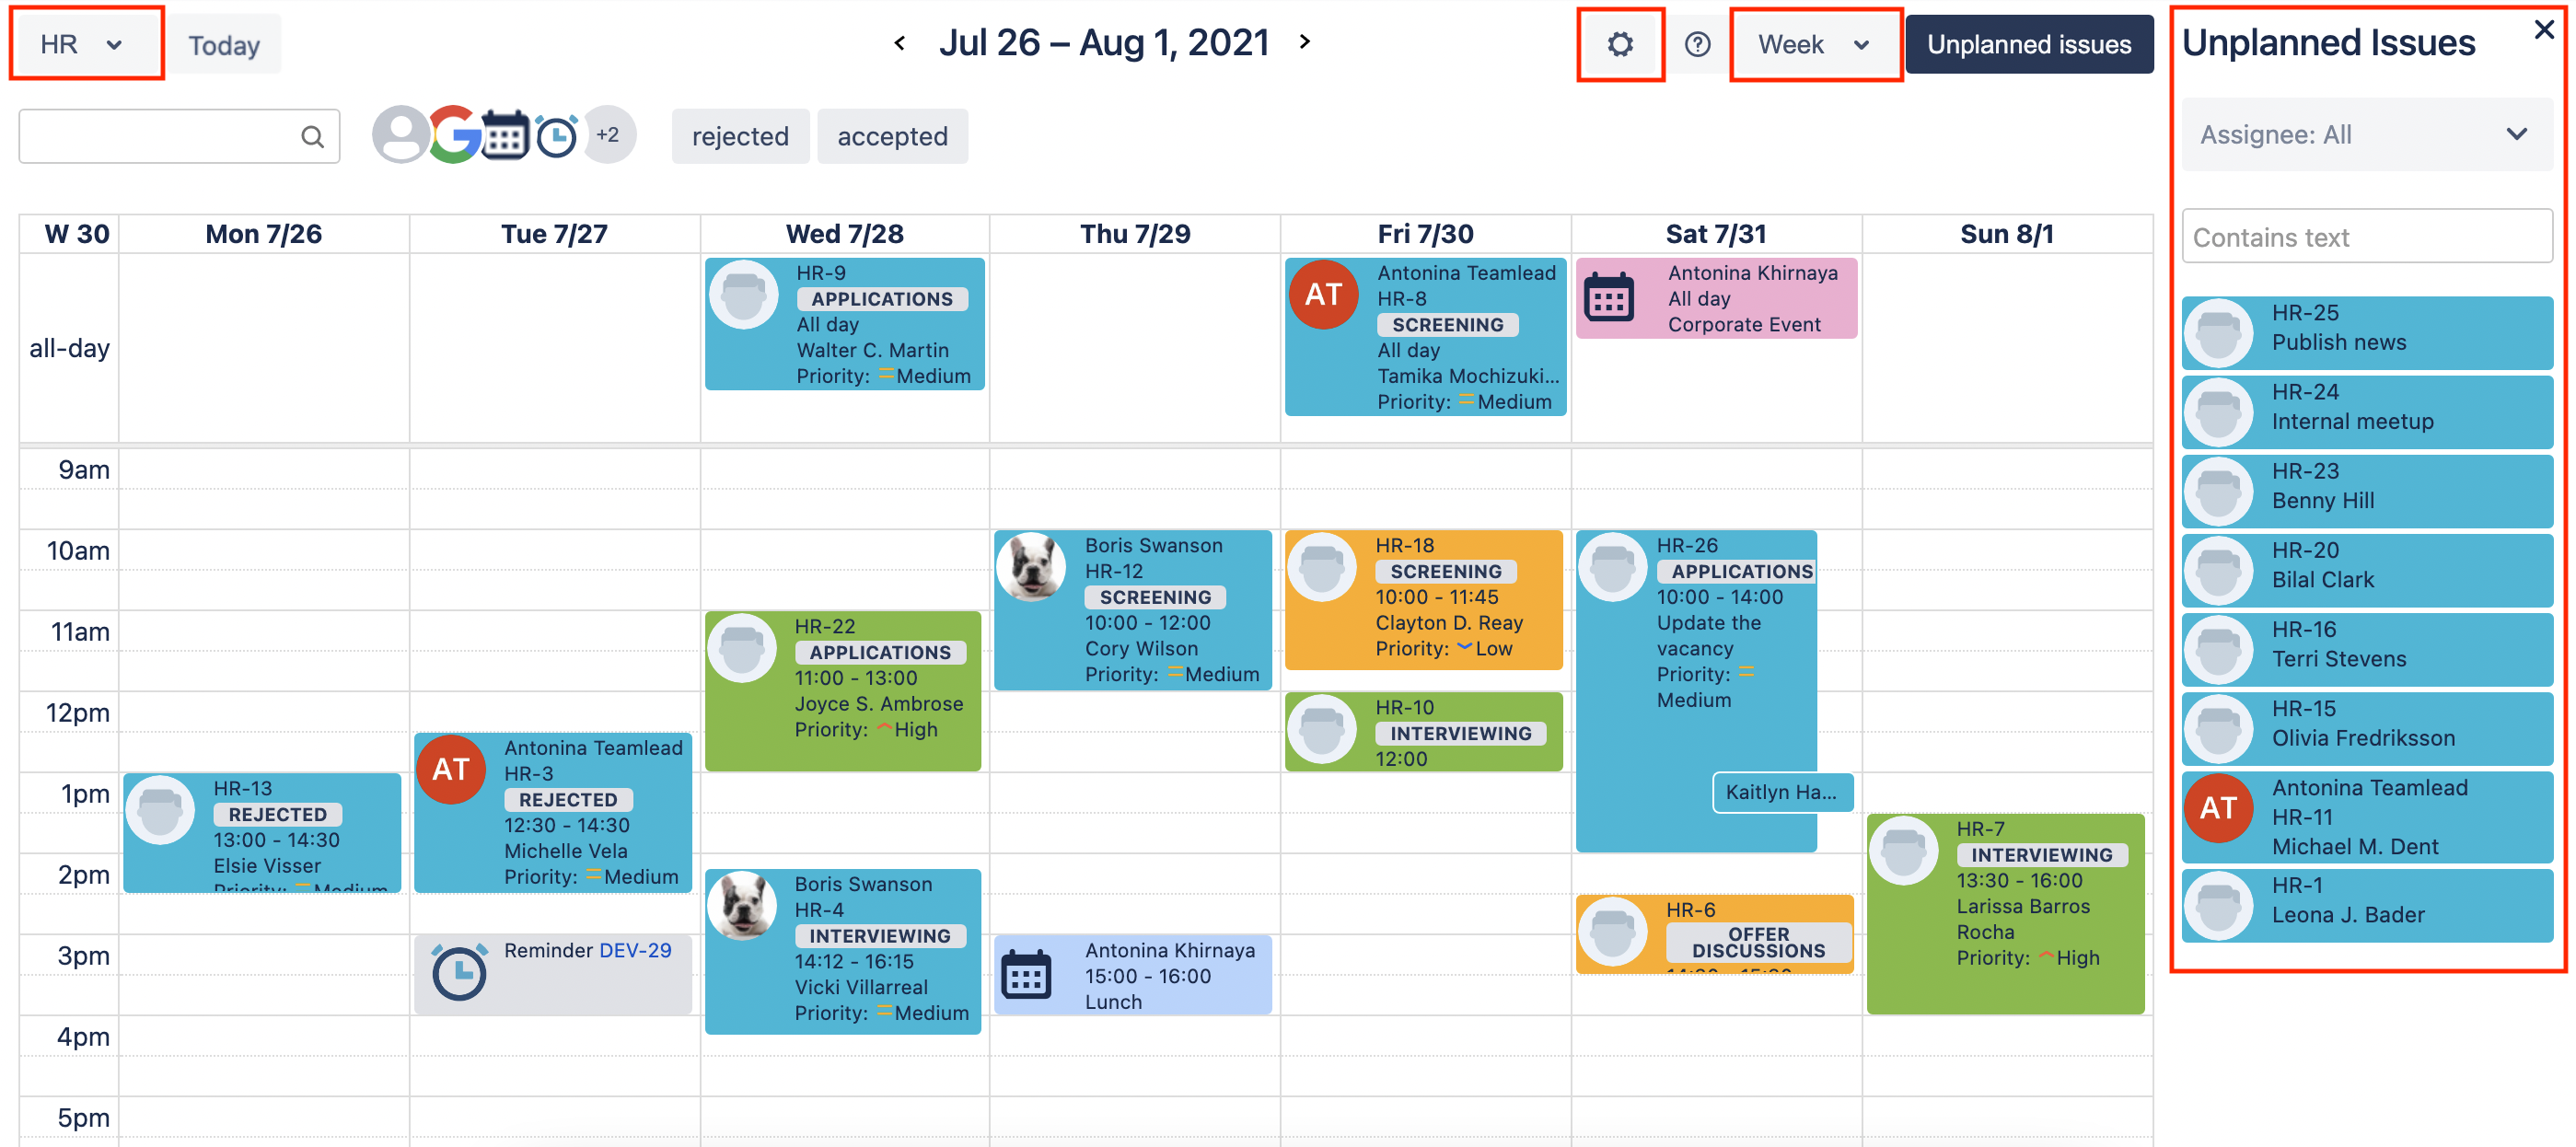Close the Unplanned Issues panel

(x=2543, y=30)
